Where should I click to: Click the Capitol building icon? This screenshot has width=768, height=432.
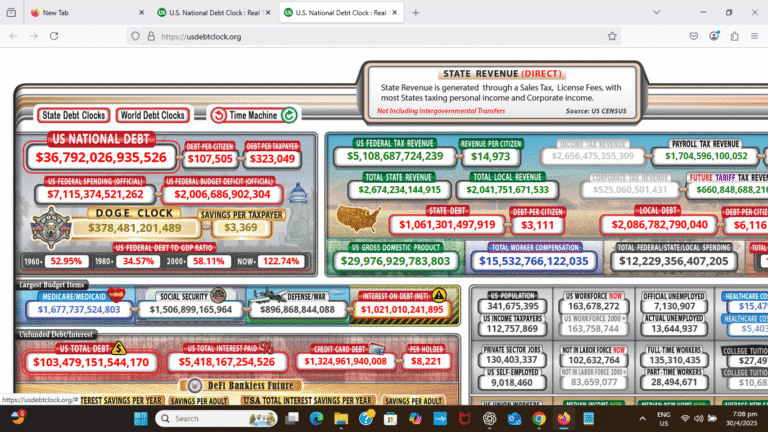click(298, 193)
